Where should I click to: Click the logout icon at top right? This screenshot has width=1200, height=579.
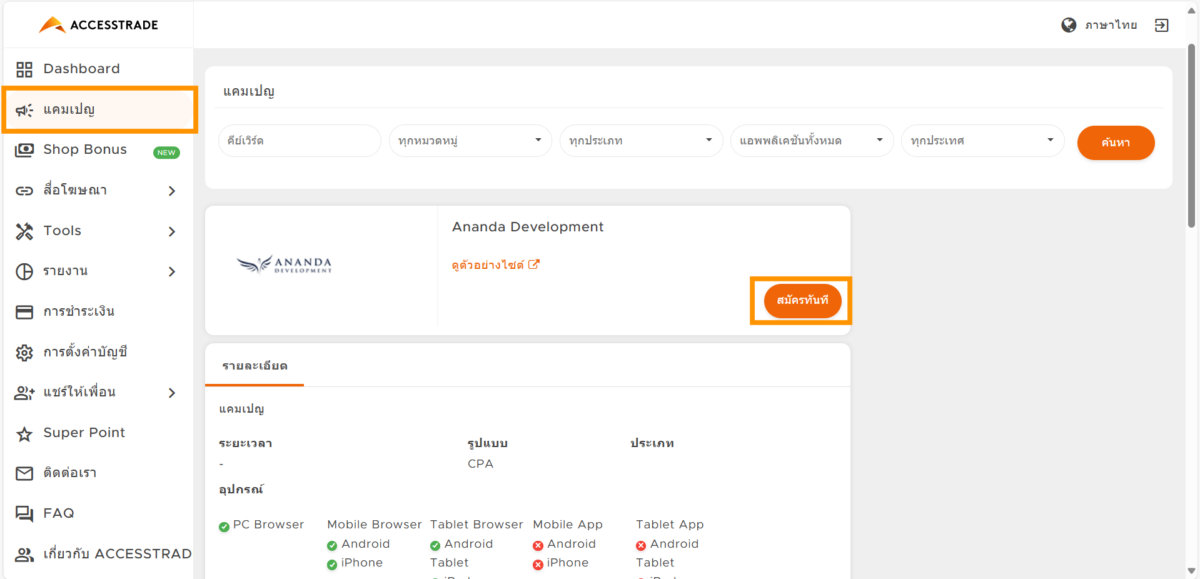click(1160, 24)
